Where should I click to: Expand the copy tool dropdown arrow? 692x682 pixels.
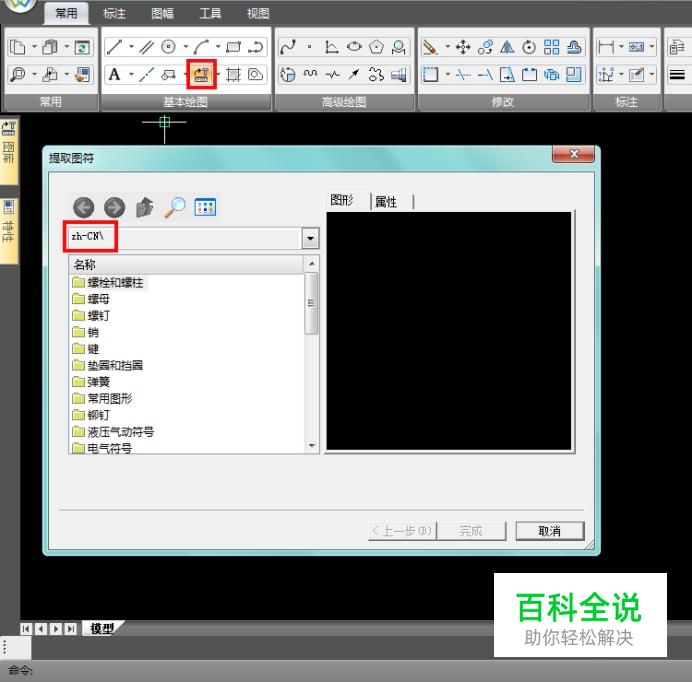[34, 47]
